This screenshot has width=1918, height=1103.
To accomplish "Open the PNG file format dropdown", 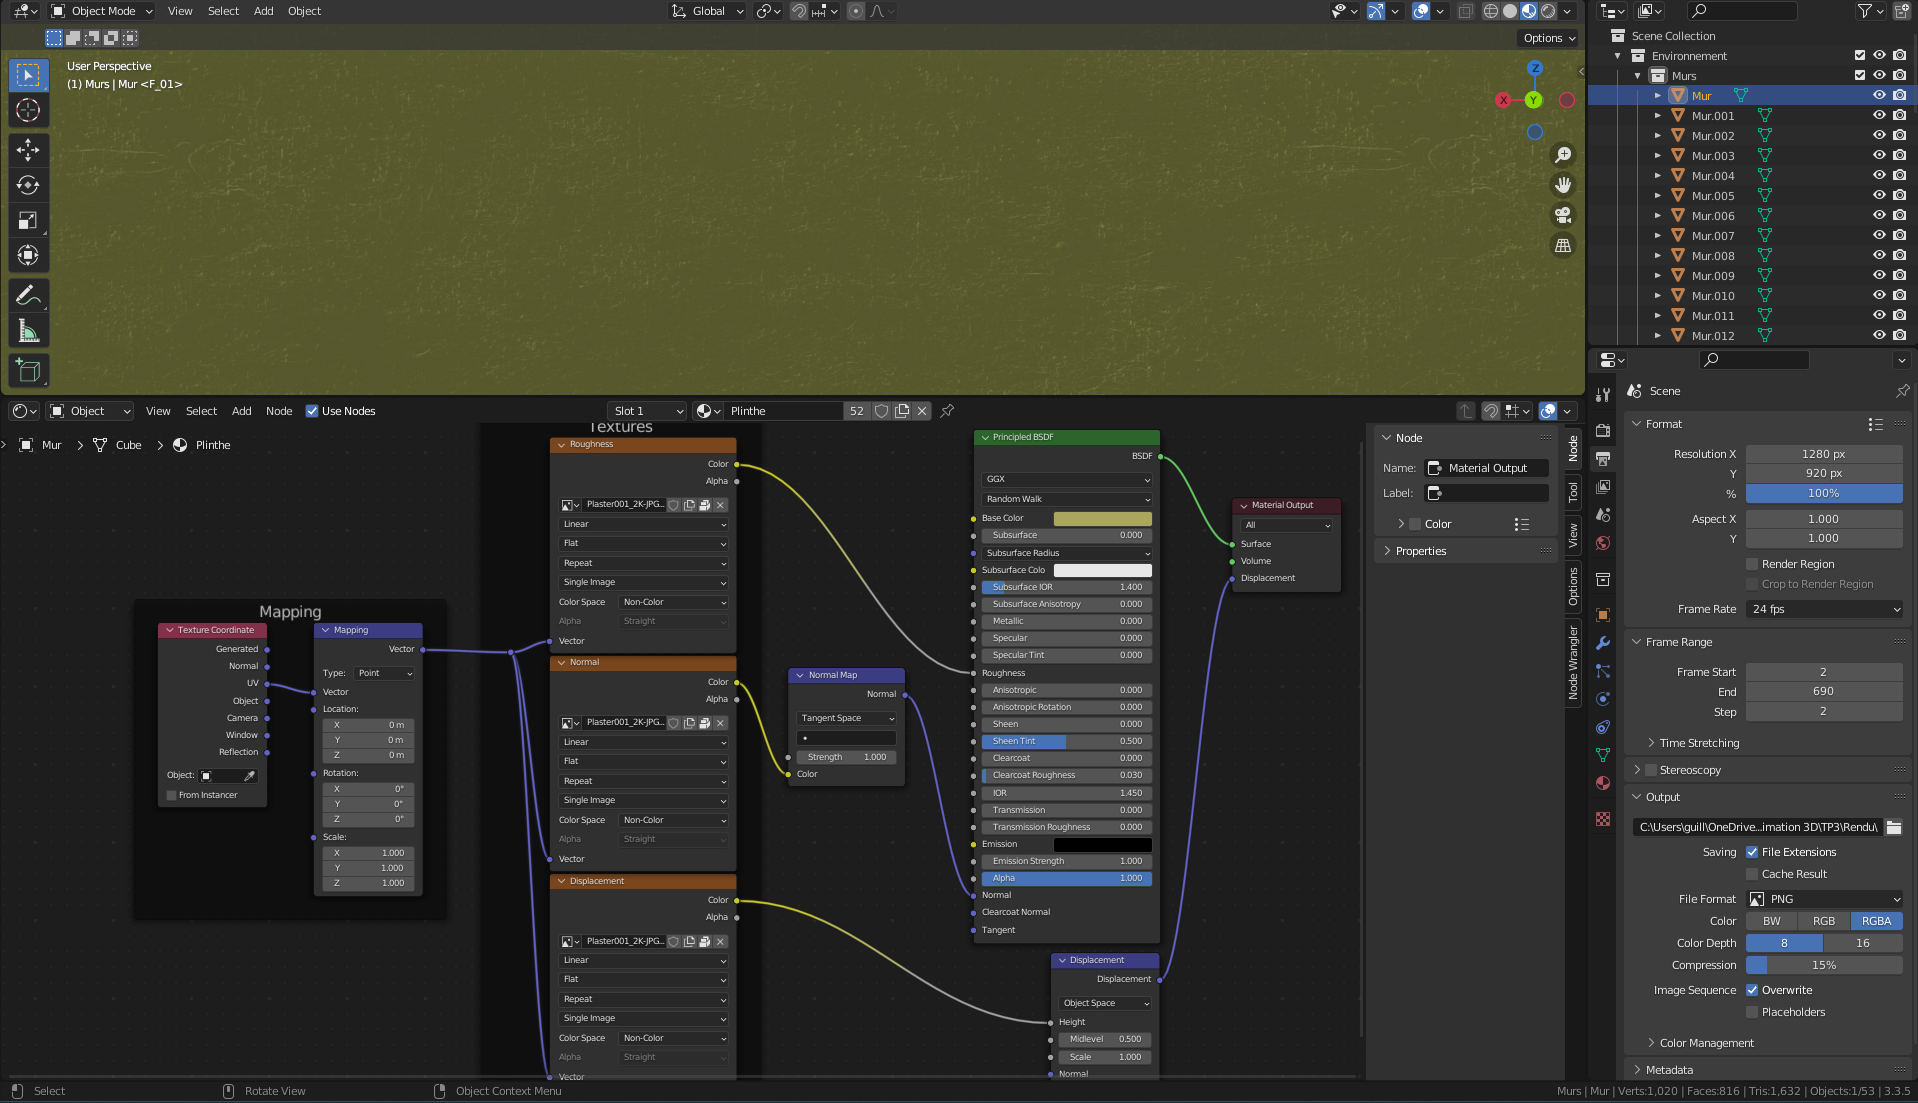I will pos(1824,899).
